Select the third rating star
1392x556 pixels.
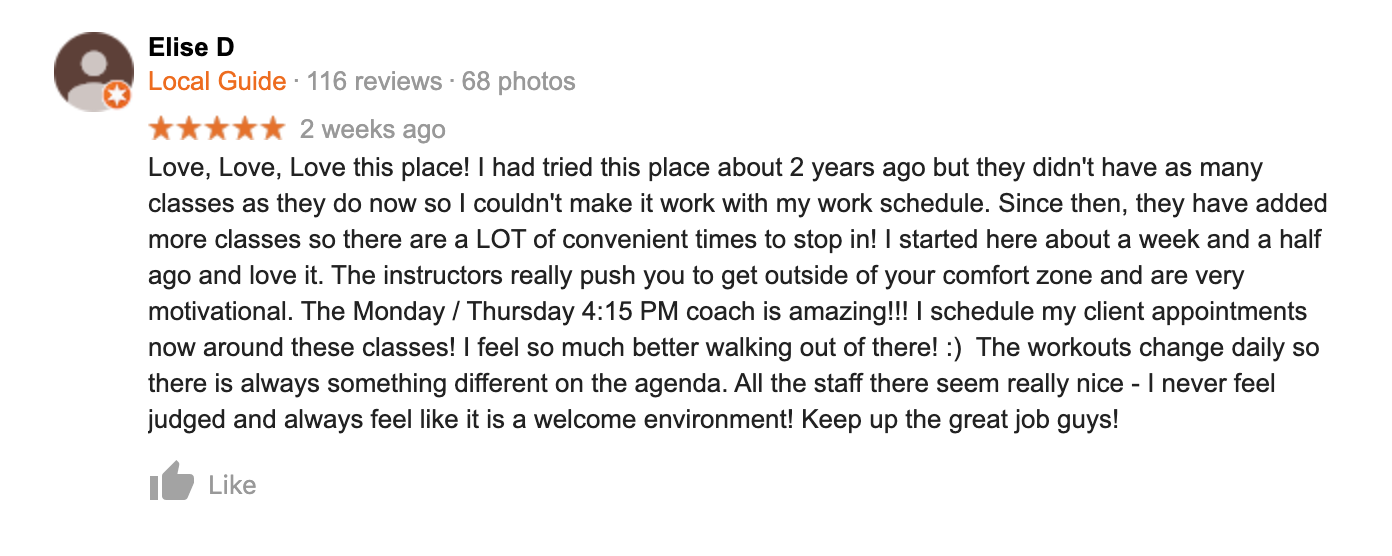[217, 129]
